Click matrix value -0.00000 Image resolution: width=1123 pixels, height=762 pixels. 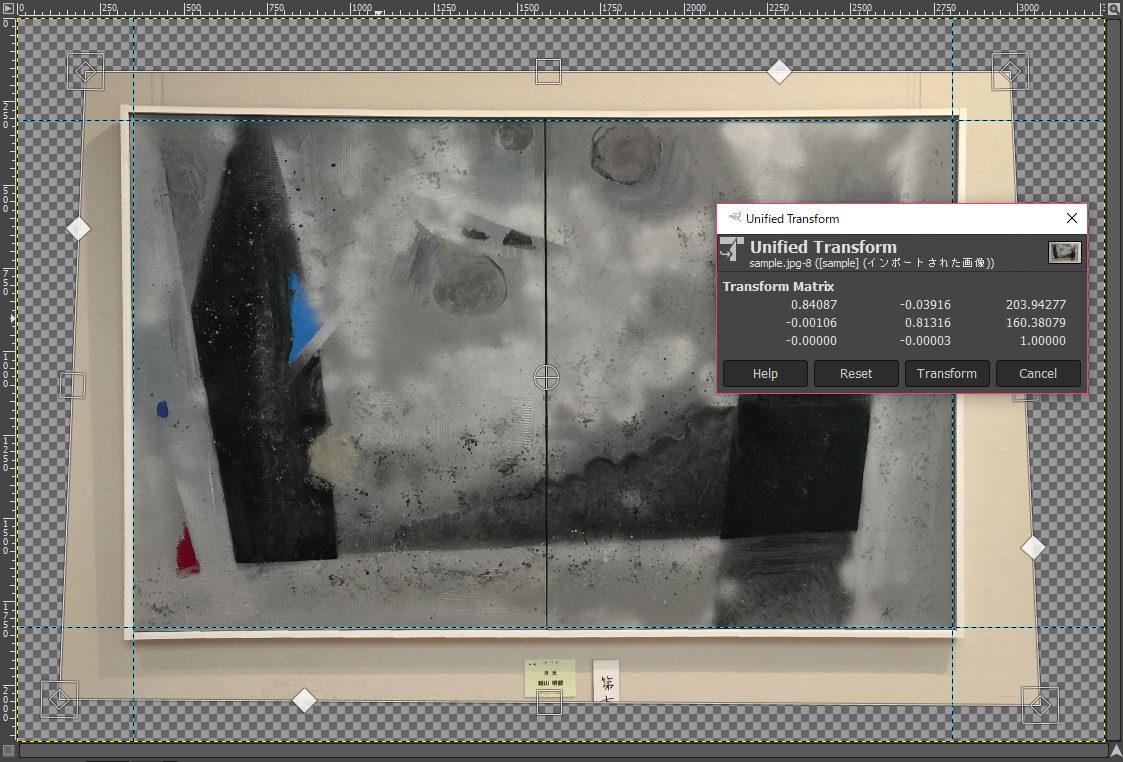pyautogui.click(x=811, y=341)
